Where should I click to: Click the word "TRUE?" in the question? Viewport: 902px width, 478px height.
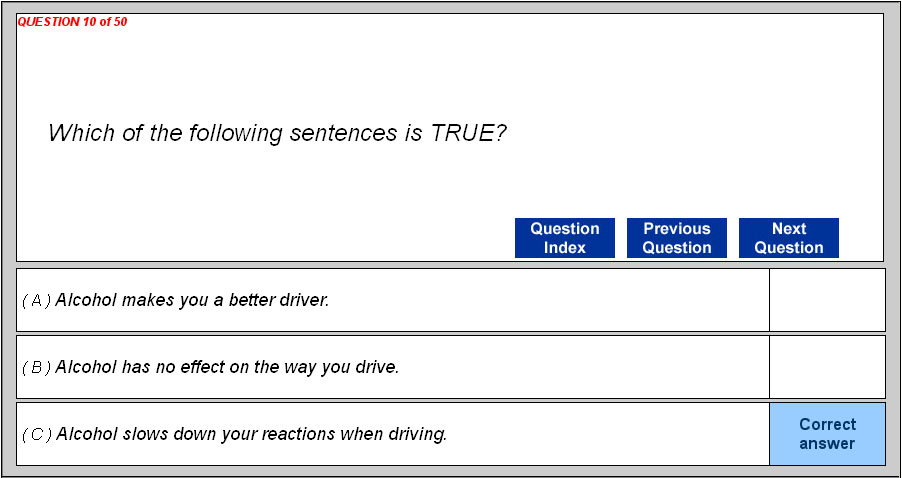coord(468,133)
